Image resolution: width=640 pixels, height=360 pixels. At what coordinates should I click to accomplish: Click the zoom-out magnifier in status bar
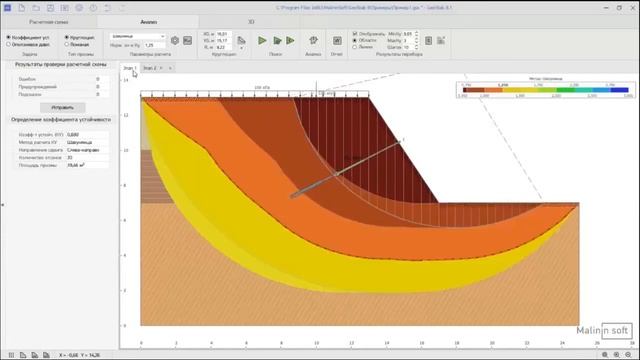(629, 355)
